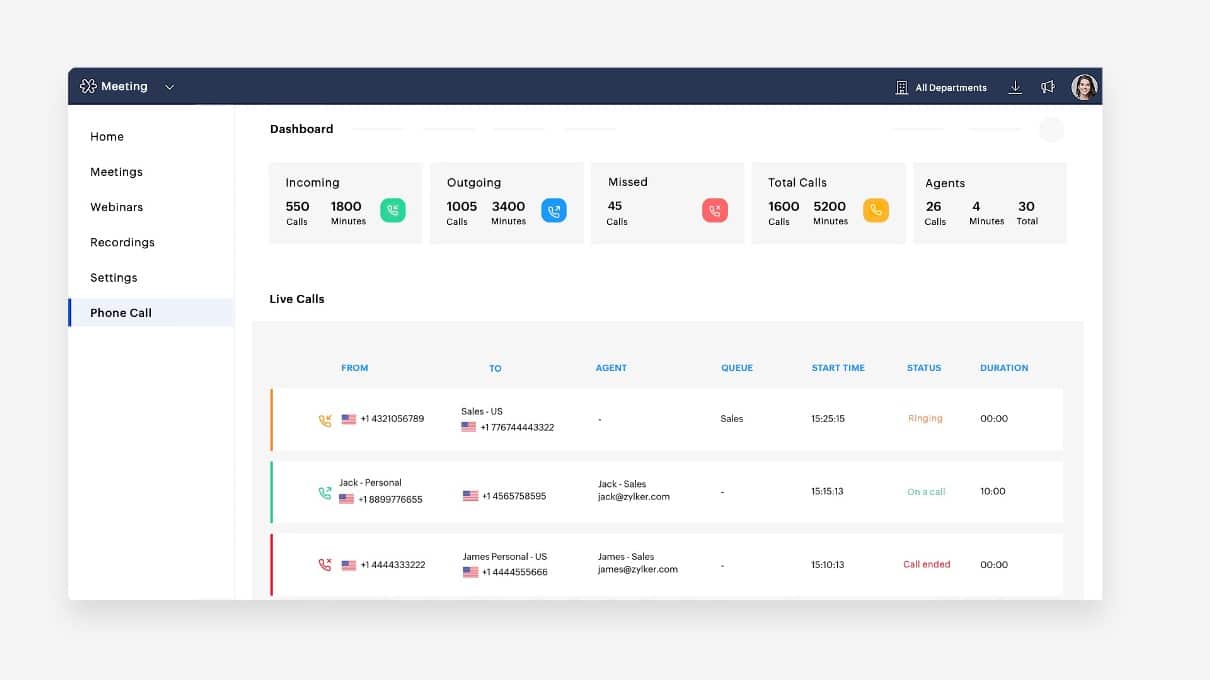Click the yellow Total Calls phone icon
1210x680 pixels.
coord(876,210)
